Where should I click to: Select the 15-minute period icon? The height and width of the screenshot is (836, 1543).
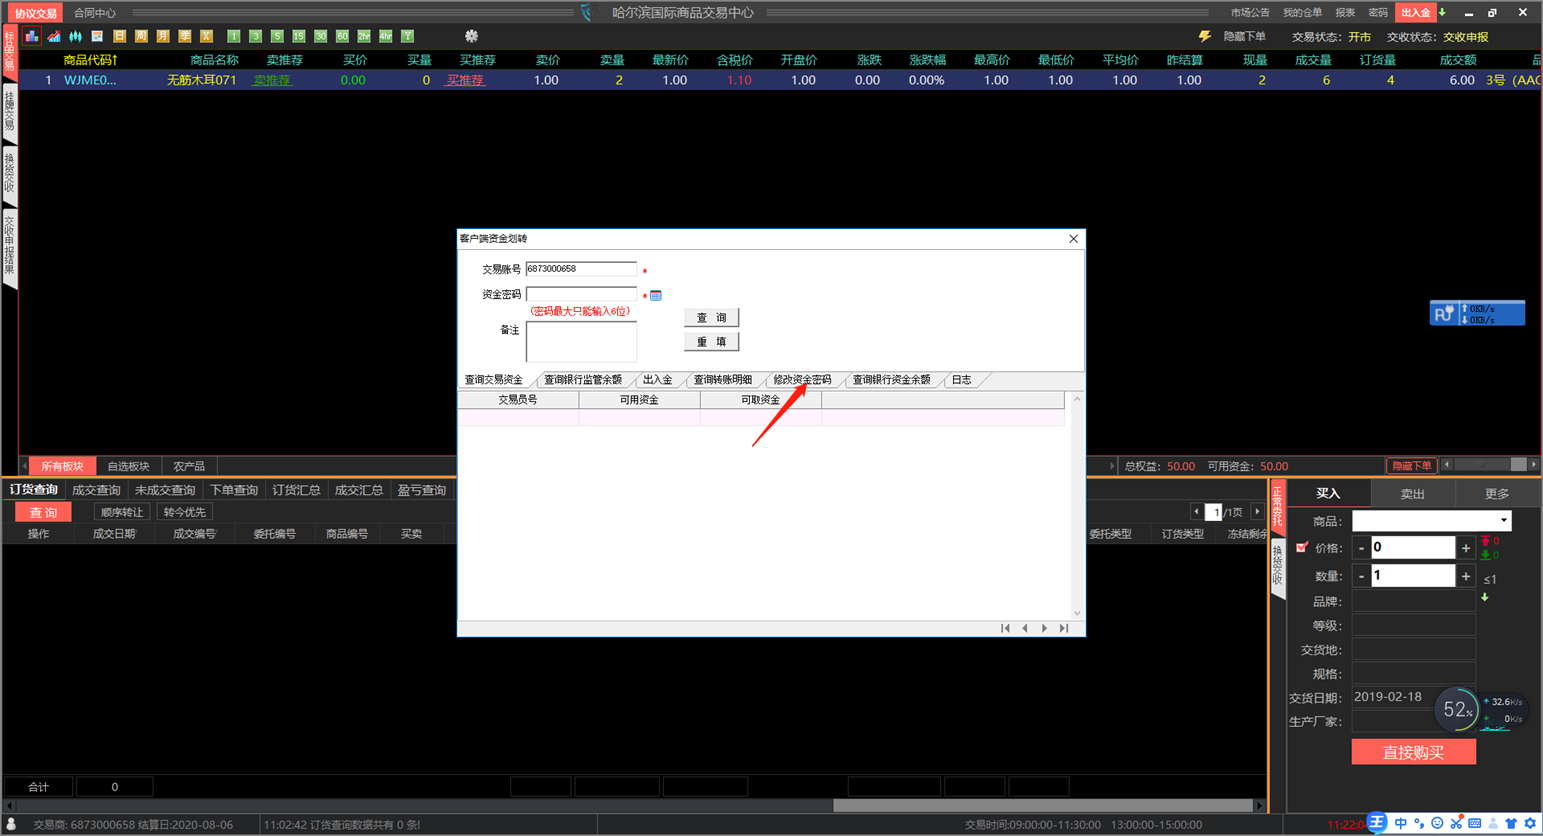pyautogui.click(x=298, y=36)
